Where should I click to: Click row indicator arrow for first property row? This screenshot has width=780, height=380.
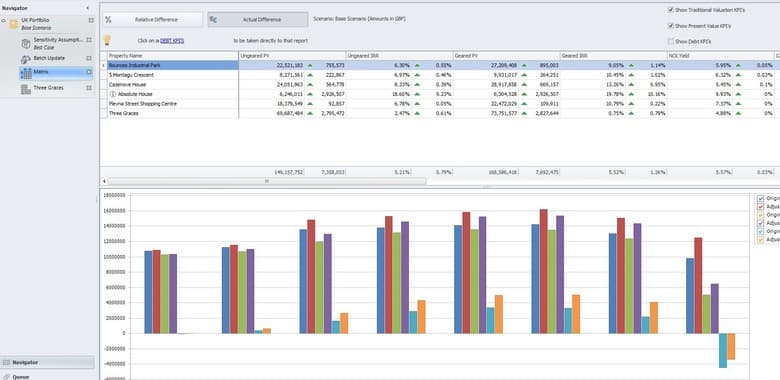click(103, 65)
